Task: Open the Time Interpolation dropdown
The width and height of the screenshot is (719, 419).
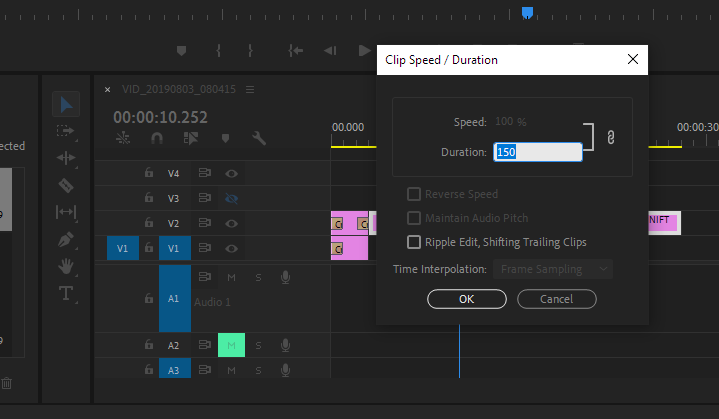Action: (553, 269)
